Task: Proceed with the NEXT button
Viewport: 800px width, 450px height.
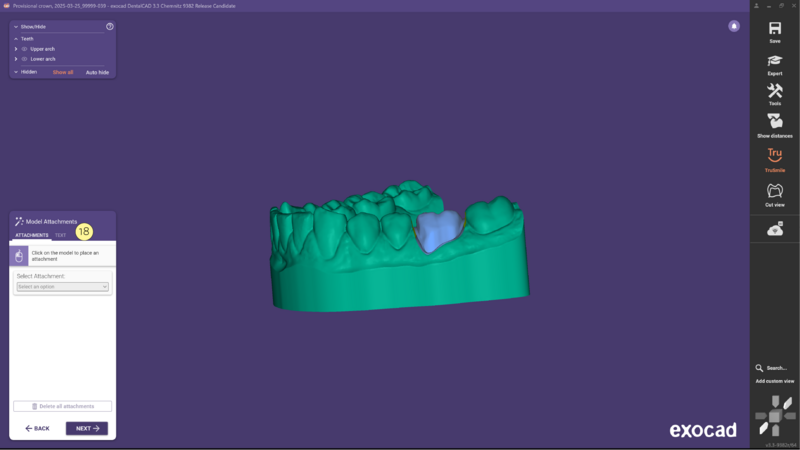Action: [87, 429]
